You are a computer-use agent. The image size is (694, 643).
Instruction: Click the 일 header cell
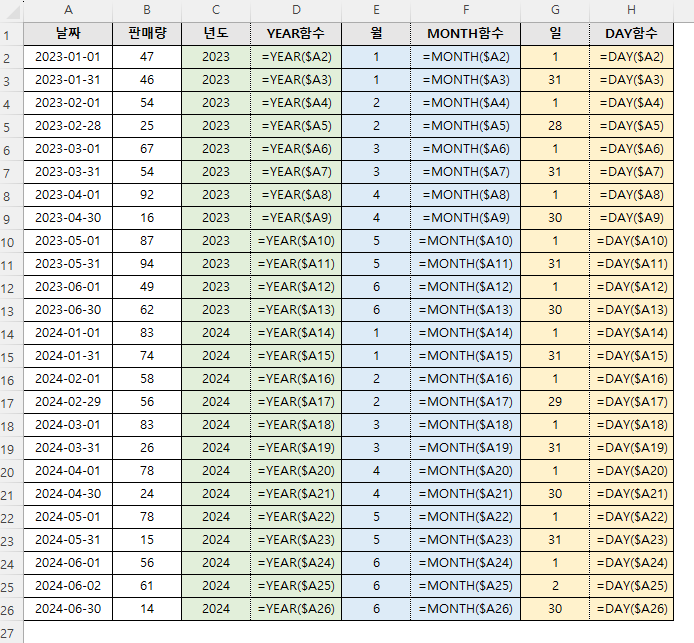(555, 34)
